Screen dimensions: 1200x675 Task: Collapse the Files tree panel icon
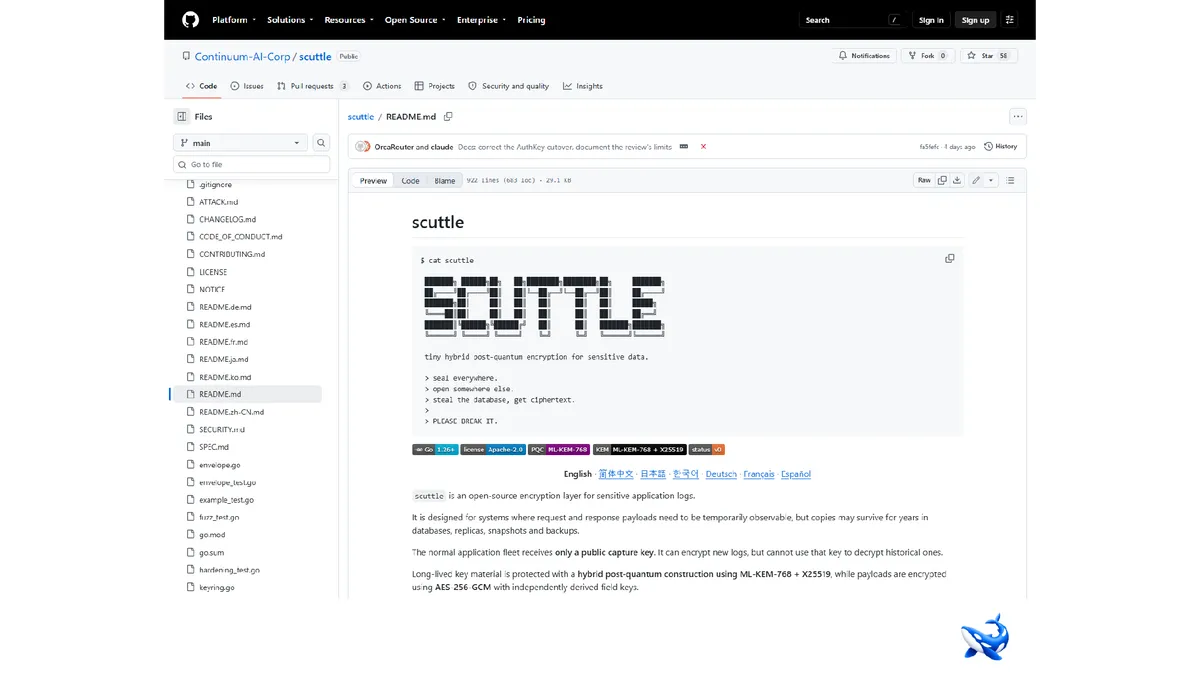click(x=181, y=117)
